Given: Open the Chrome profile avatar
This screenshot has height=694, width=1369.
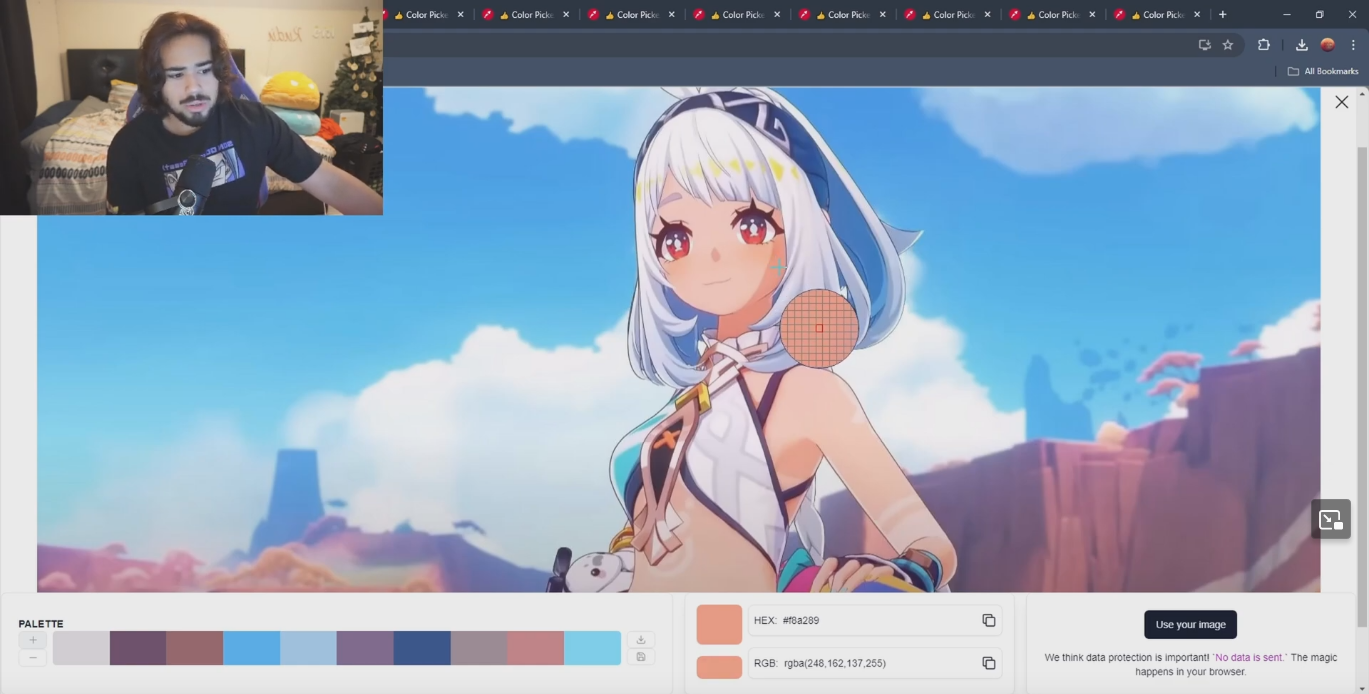Looking at the screenshot, I should click(1327, 45).
